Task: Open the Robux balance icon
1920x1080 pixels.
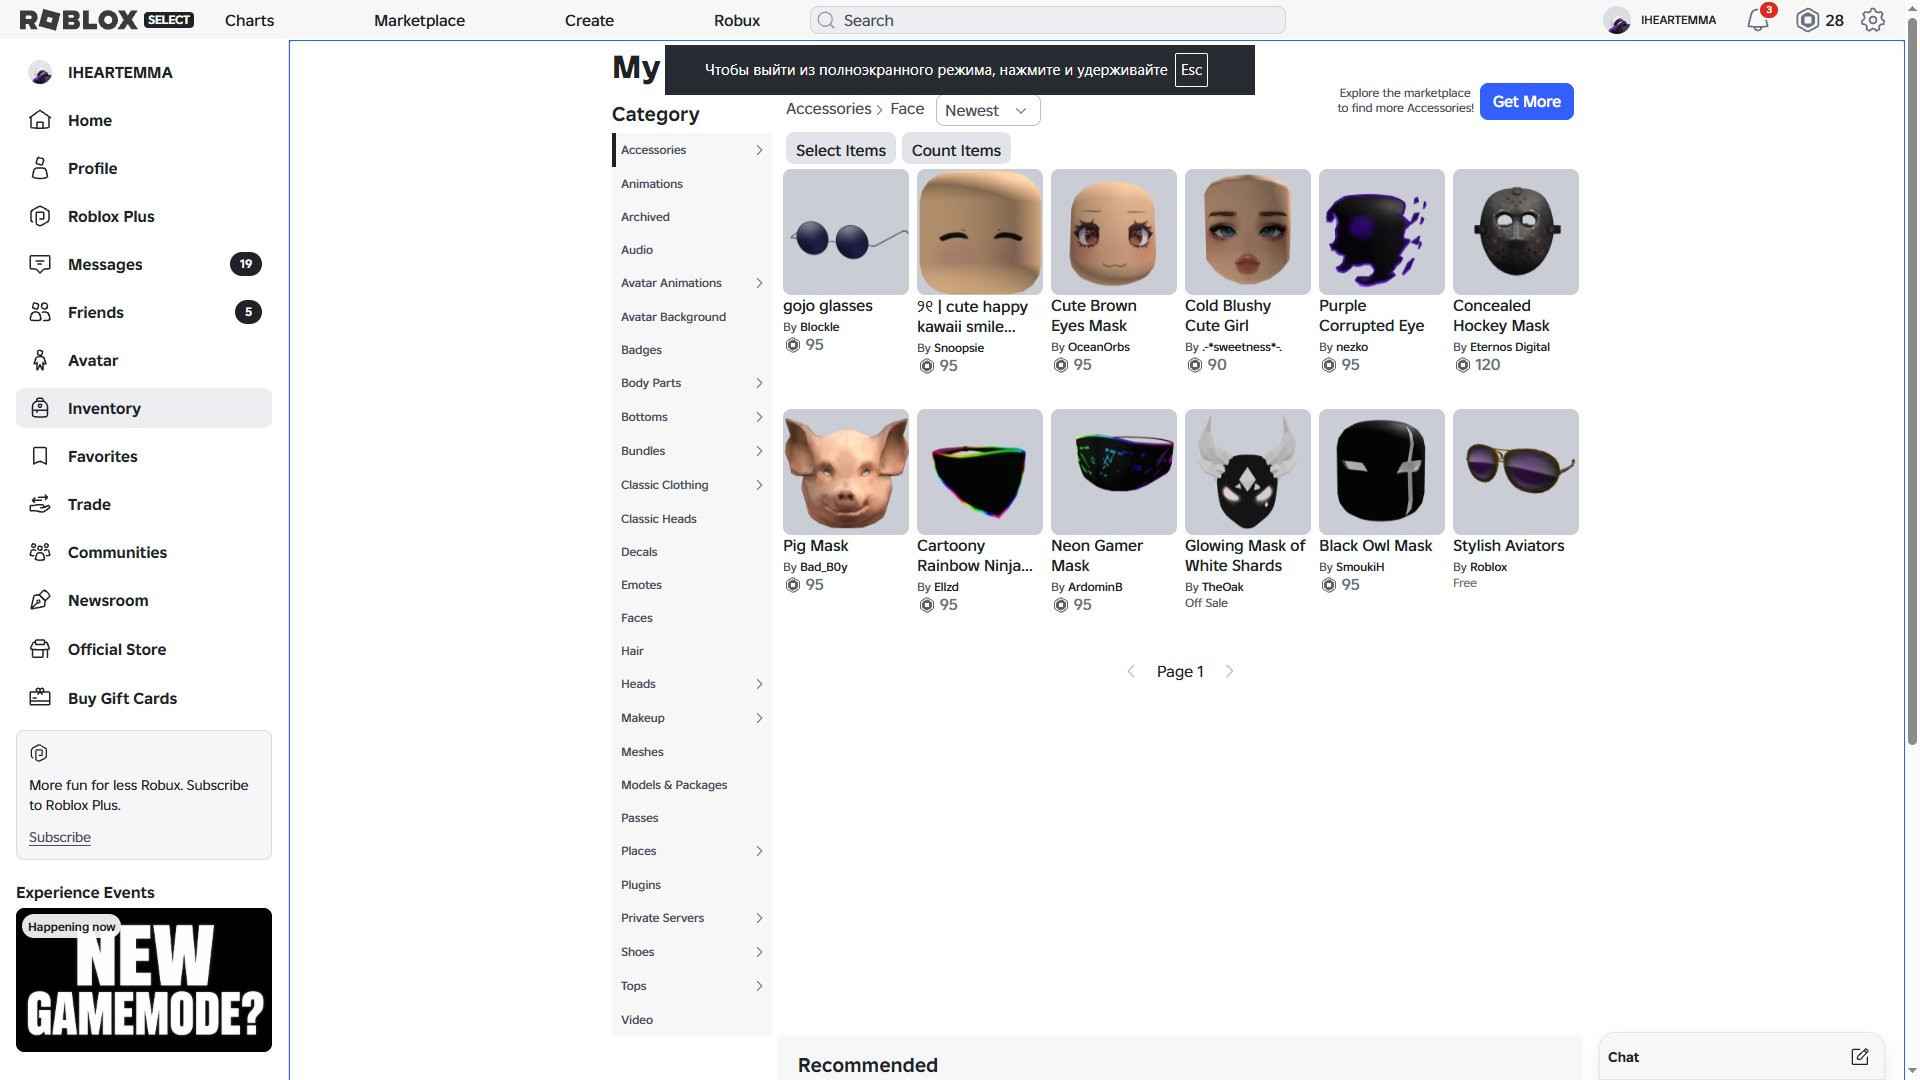Action: (1807, 20)
